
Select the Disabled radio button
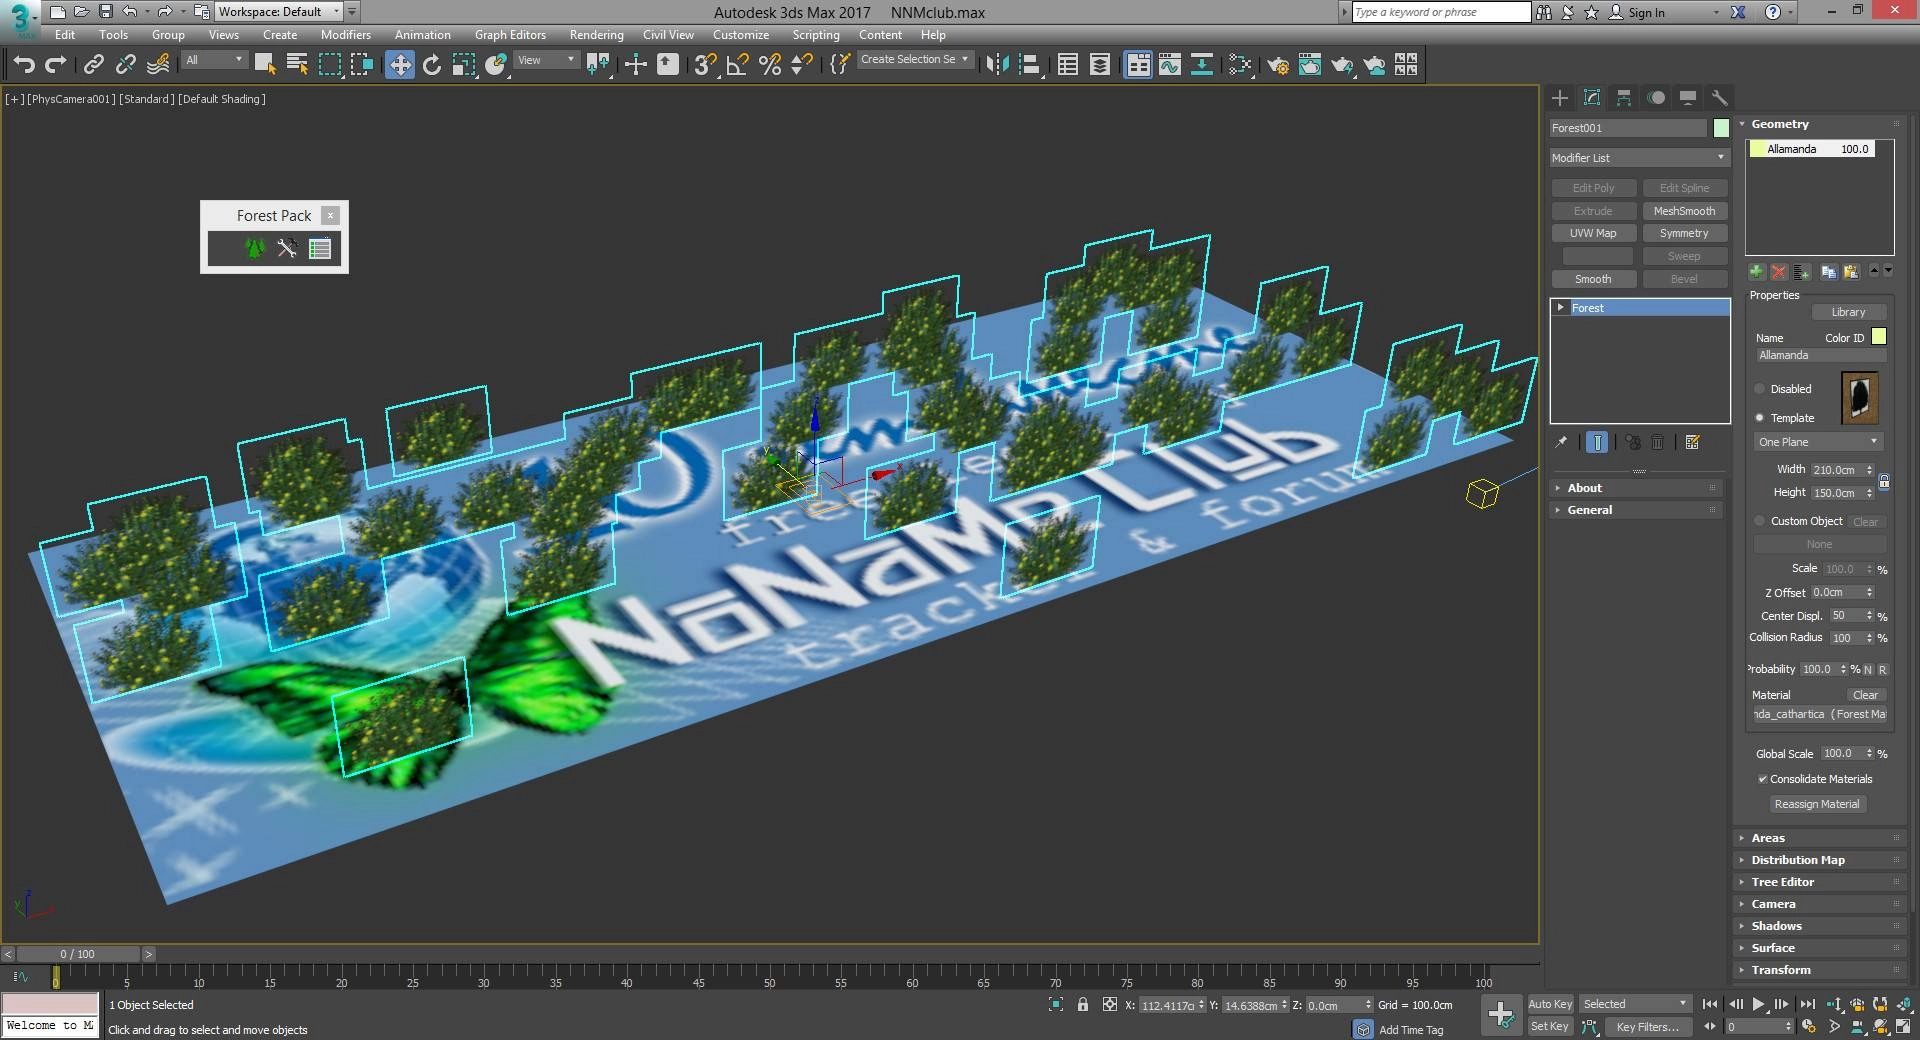pyautogui.click(x=1760, y=389)
